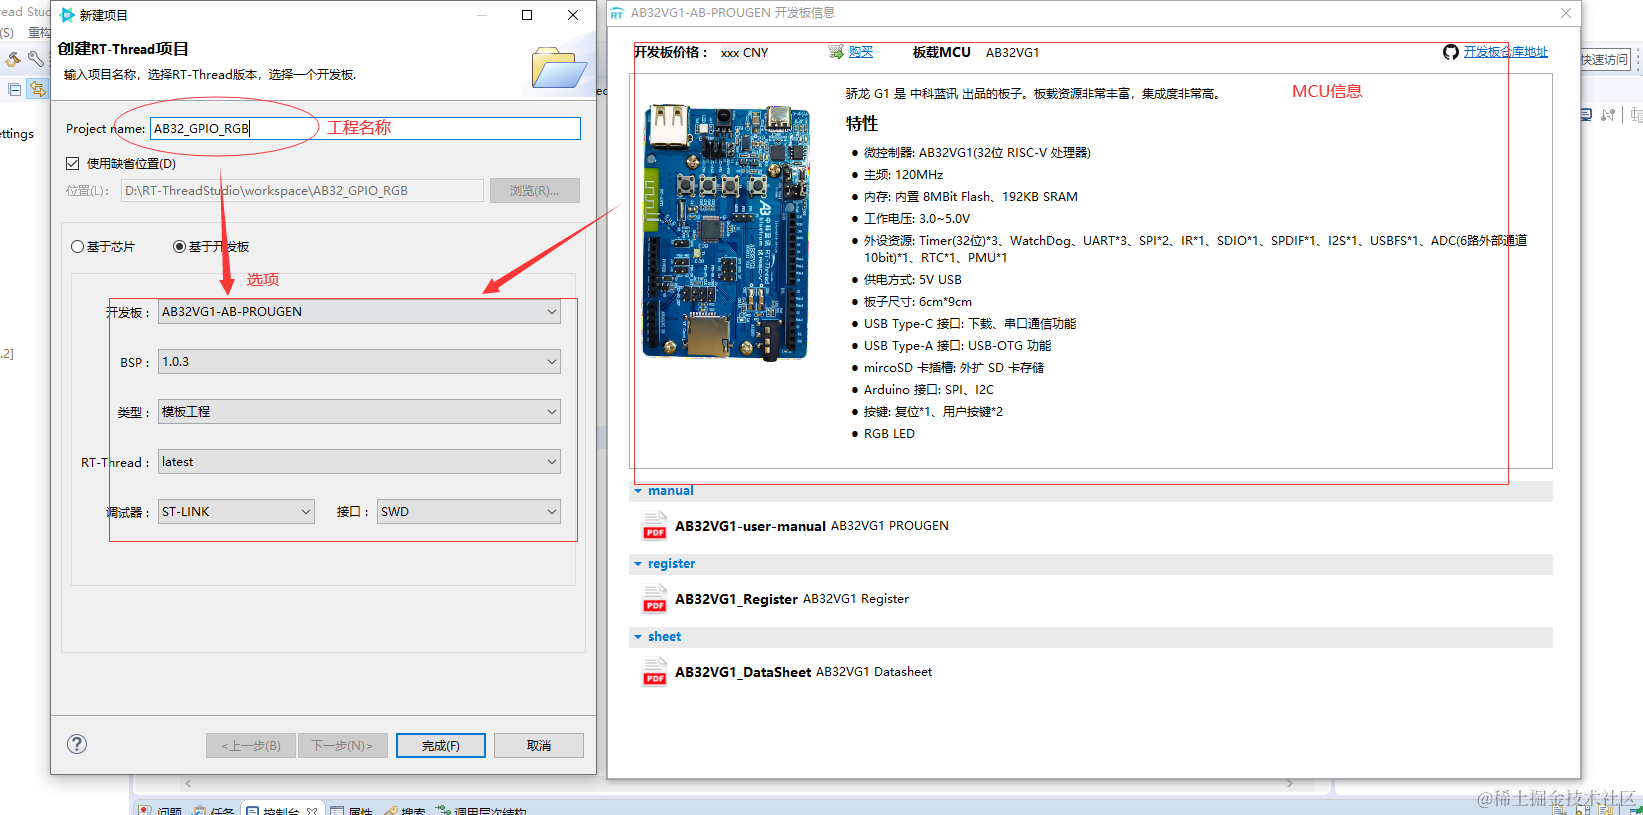Click the help question mark icon
Image resolution: width=1643 pixels, height=815 pixels.
click(77, 744)
